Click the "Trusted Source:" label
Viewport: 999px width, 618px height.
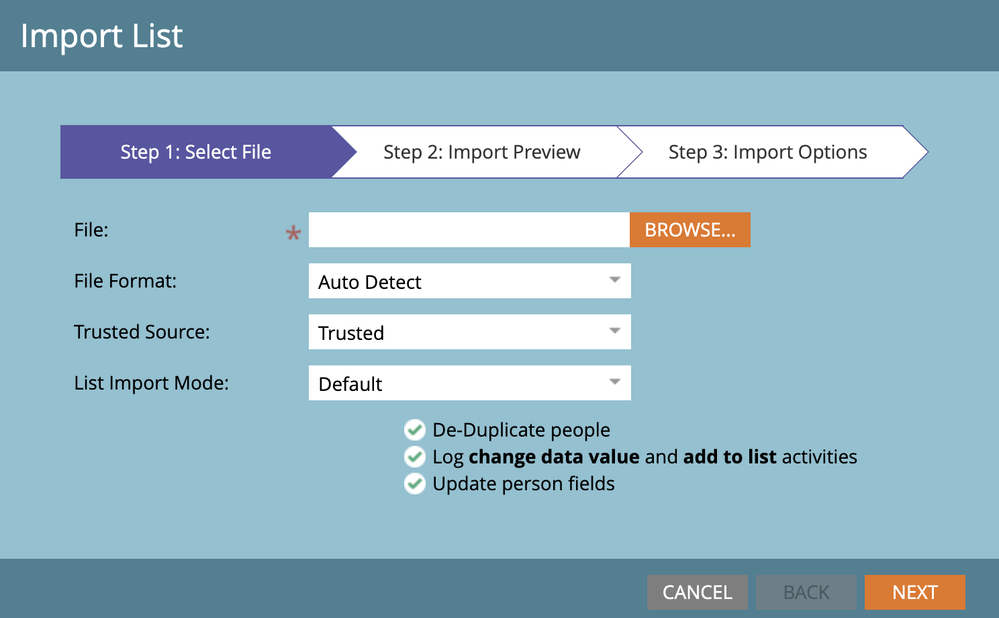coord(142,332)
